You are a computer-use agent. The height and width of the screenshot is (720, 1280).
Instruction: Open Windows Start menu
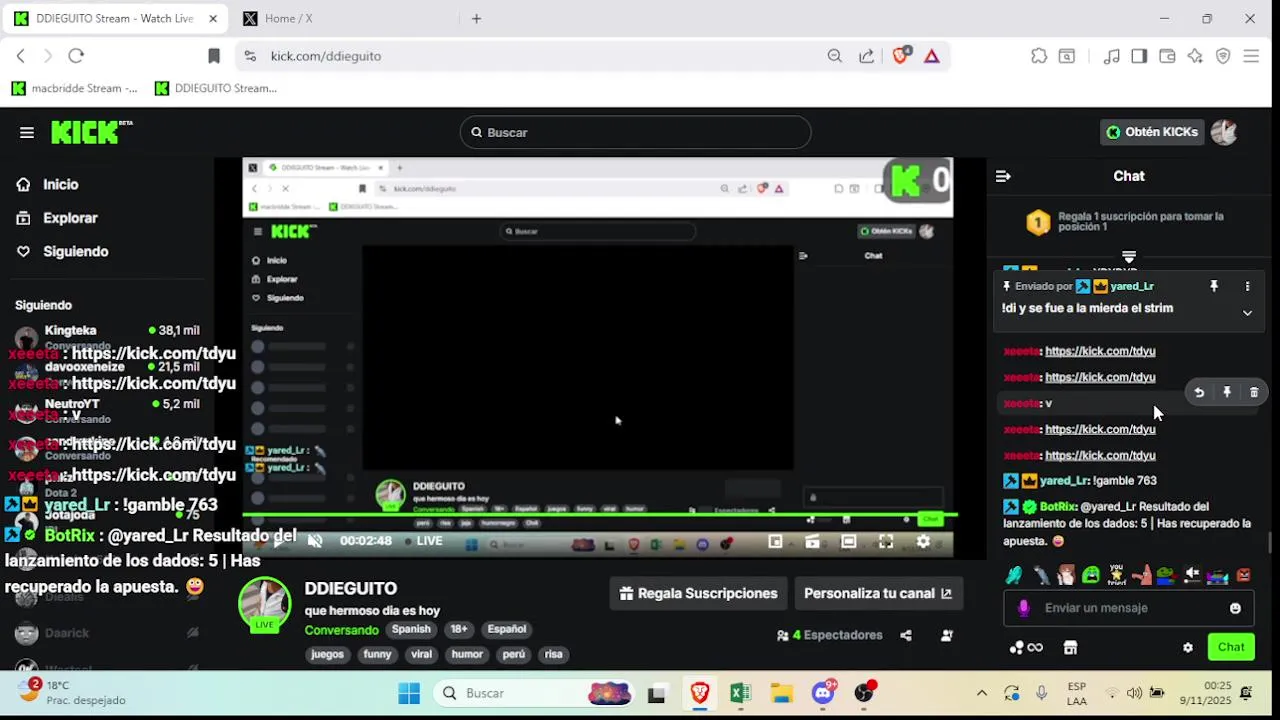click(409, 693)
